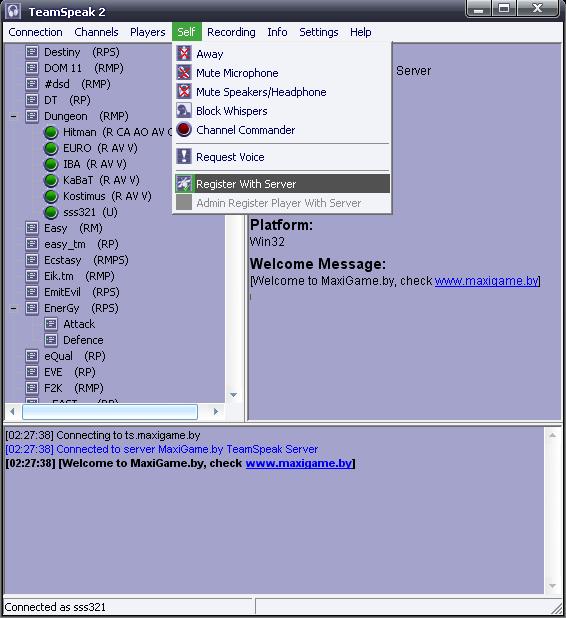Open the Help menu
Viewport: 566px width, 618px height.
click(361, 32)
